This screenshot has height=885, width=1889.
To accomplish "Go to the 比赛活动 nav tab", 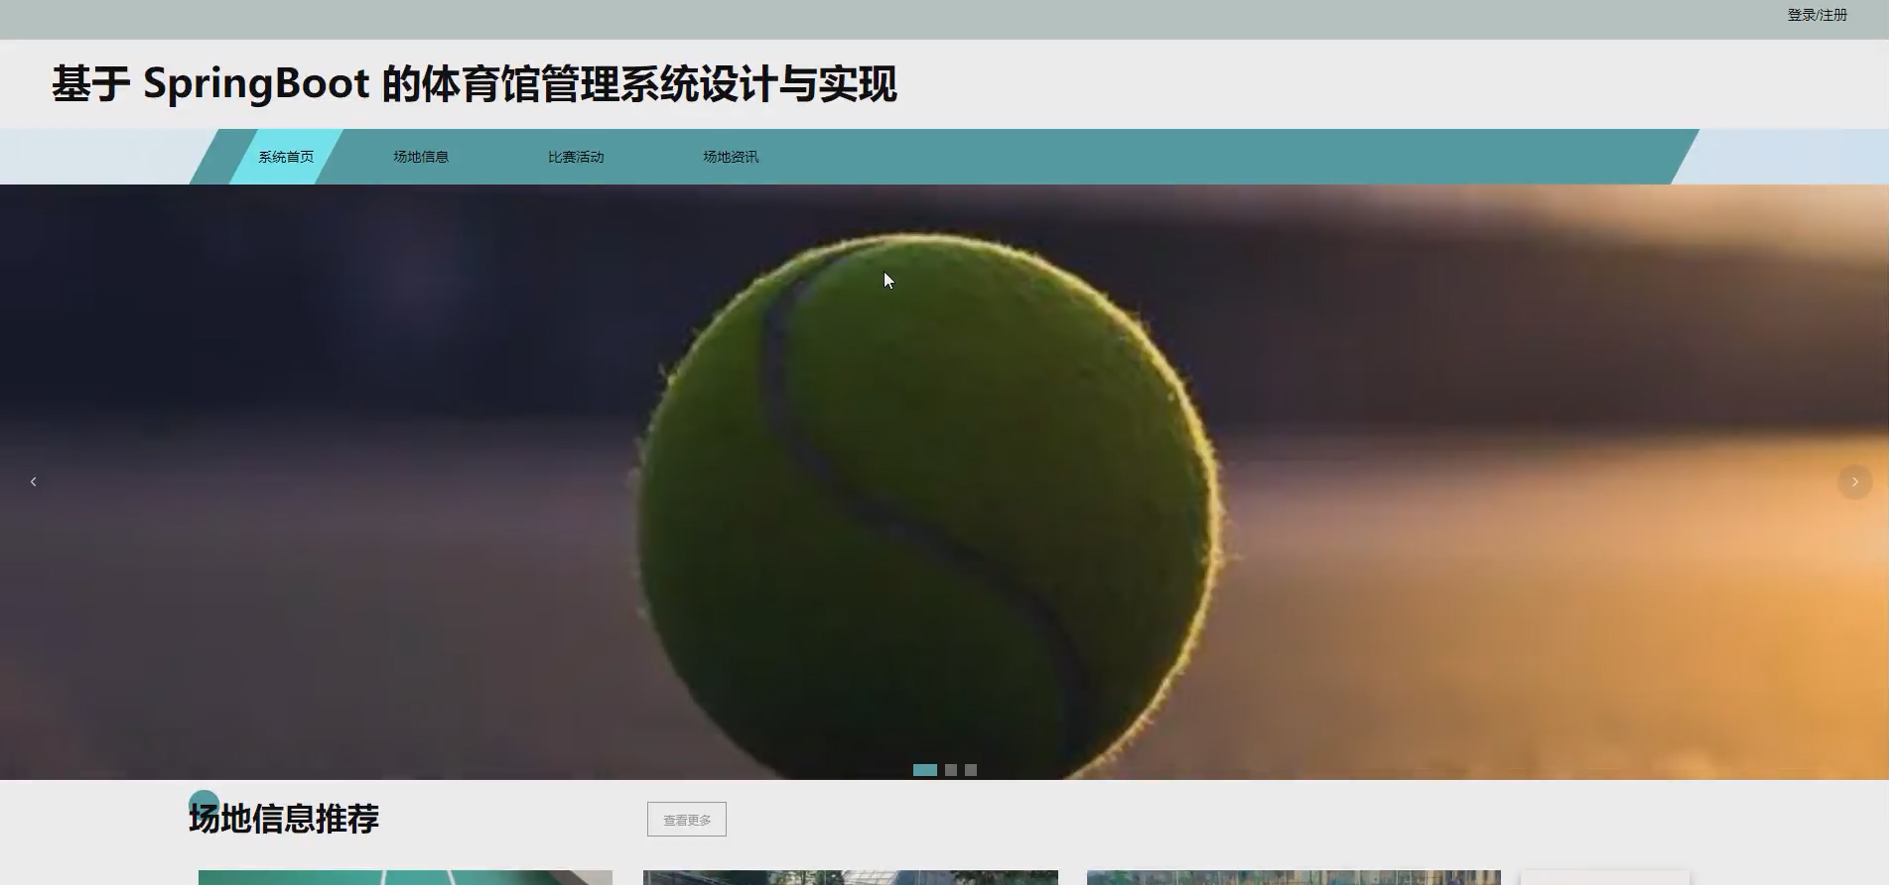I will click(x=576, y=157).
